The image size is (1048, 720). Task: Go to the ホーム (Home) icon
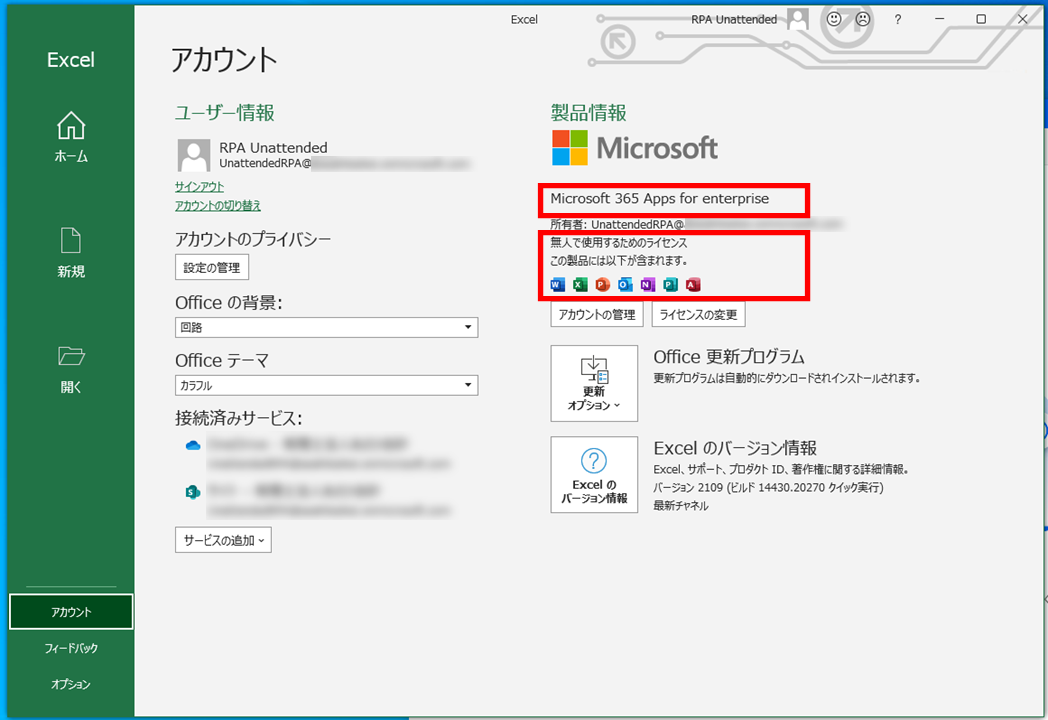tap(71, 126)
